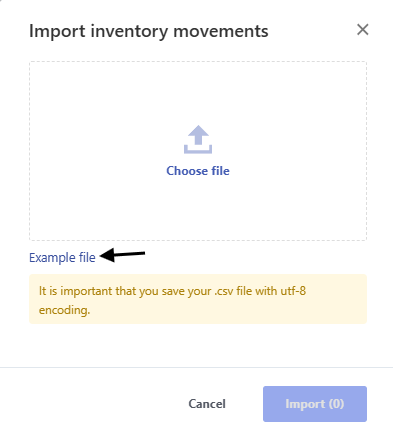Screen dimensions: 393x435
Task: Click the empty area below Choose file in drop zone
Action: click(198, 208)
